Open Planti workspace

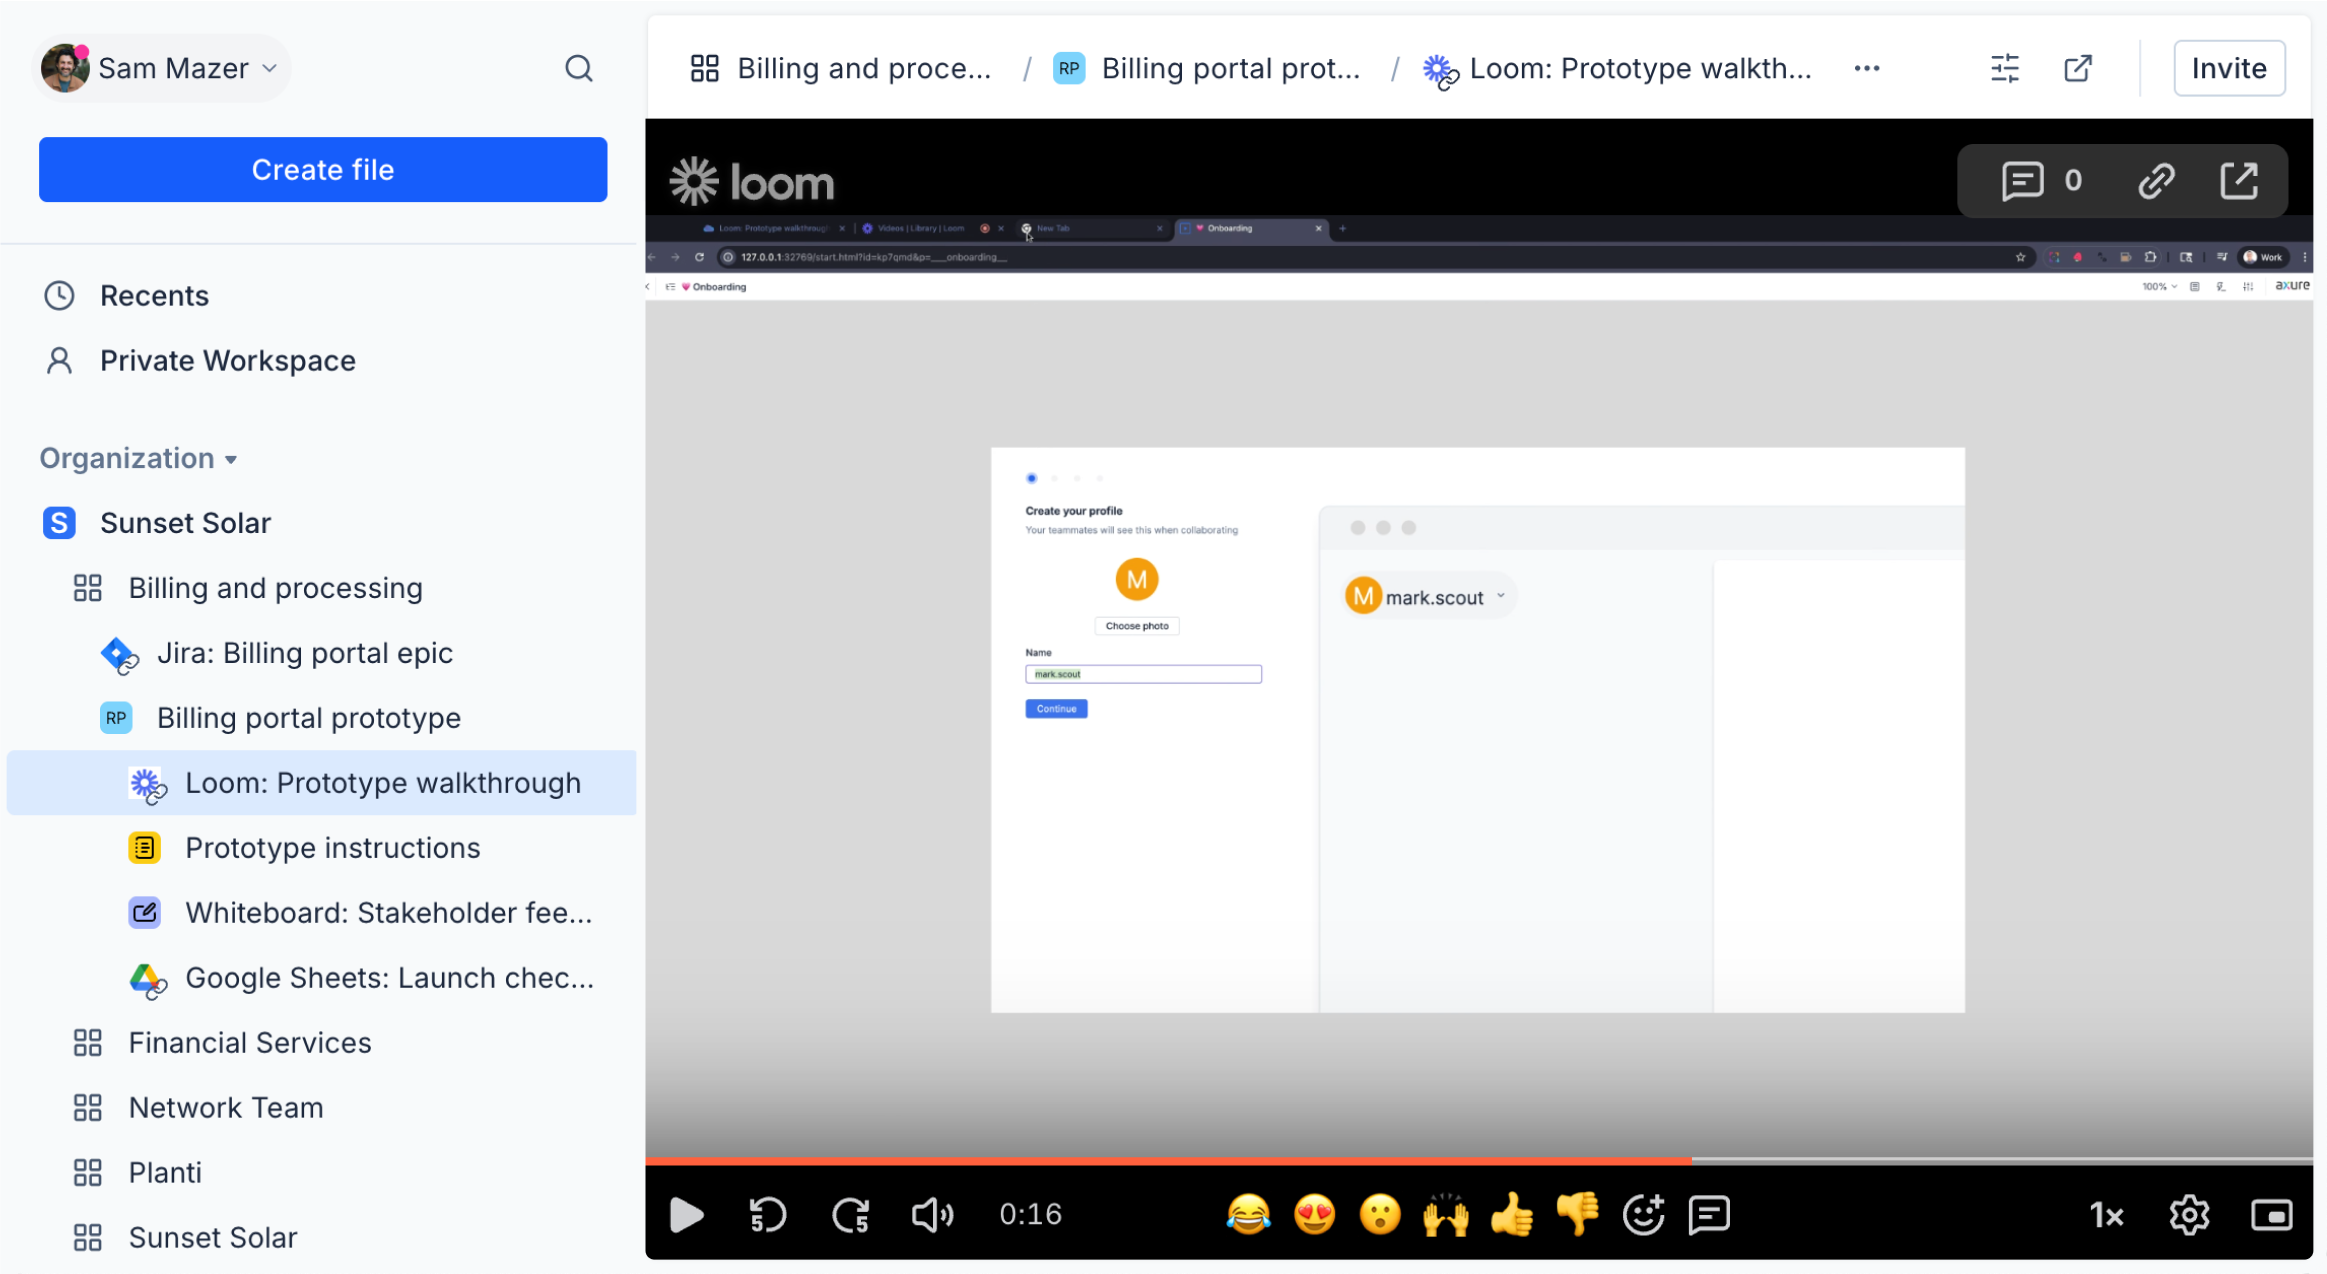tap(137, 1172)
